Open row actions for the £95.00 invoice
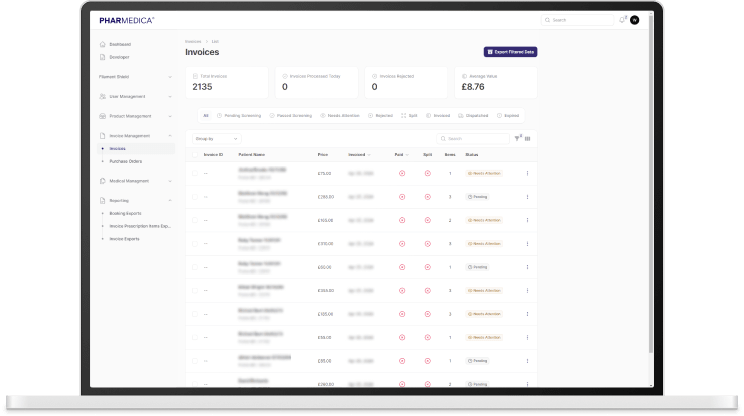The image size is (744, 416). point(527,361)
